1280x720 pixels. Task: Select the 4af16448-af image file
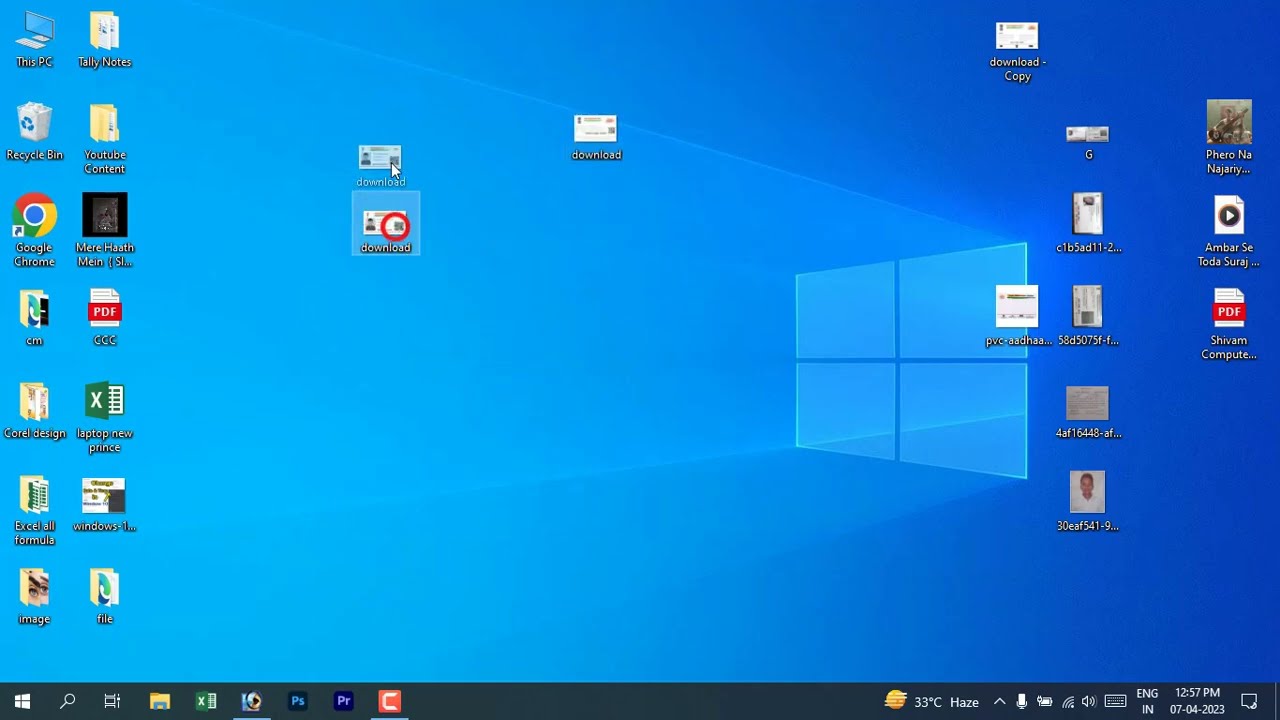[1088, 412]
